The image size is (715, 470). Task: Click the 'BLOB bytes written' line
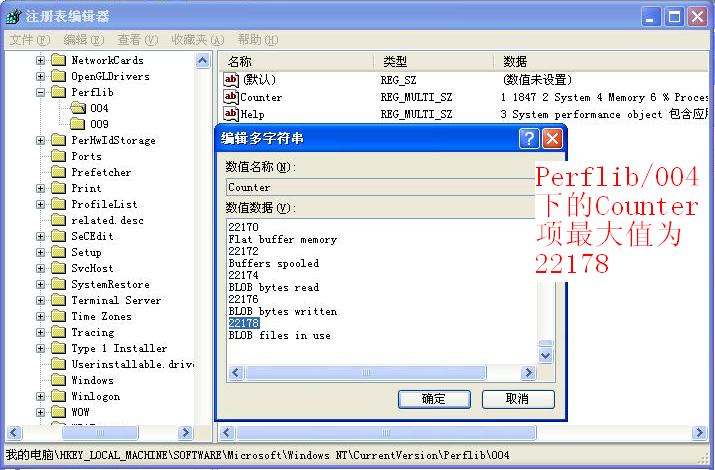coord(283,311)
